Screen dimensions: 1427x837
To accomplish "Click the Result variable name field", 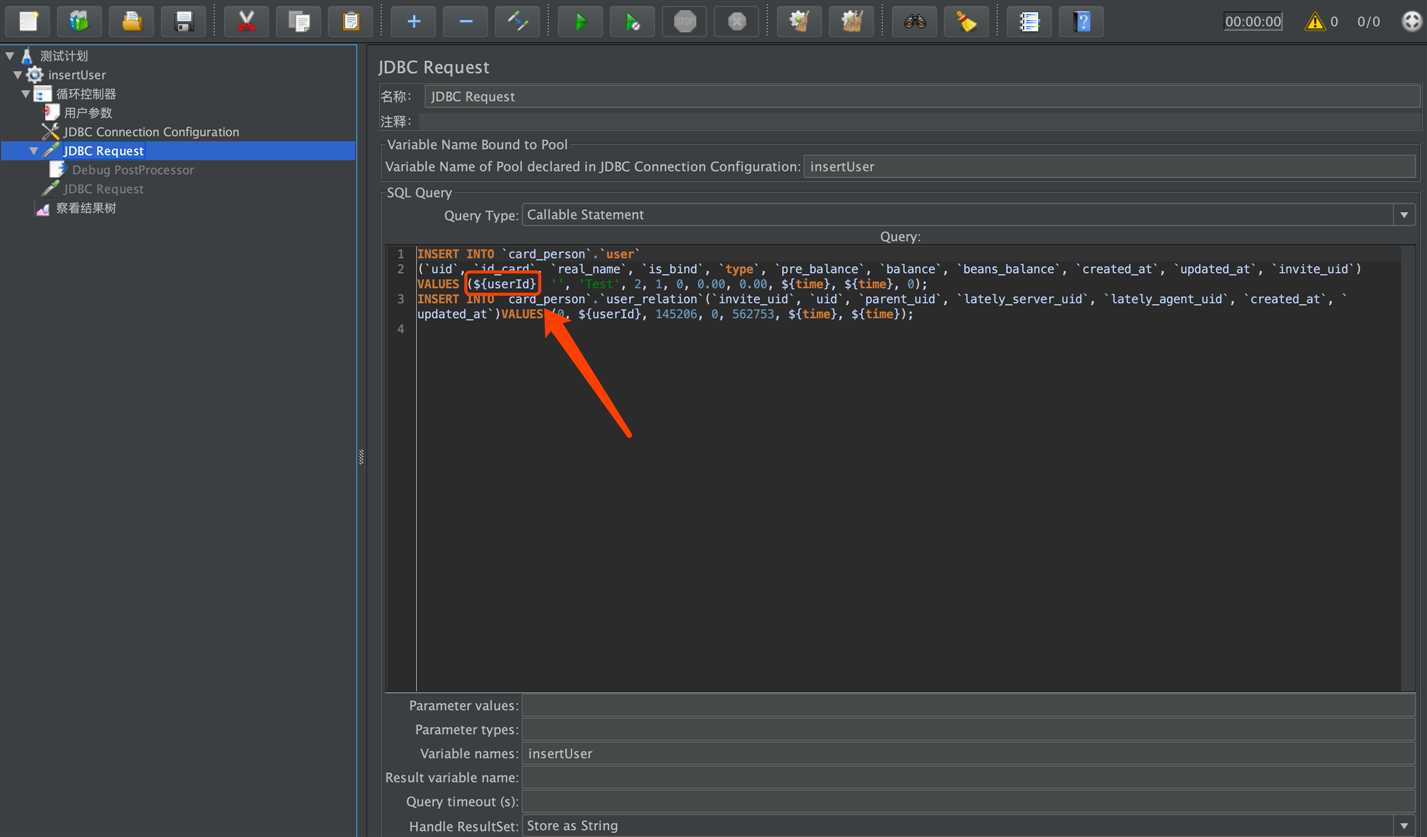I will [968, 778].
